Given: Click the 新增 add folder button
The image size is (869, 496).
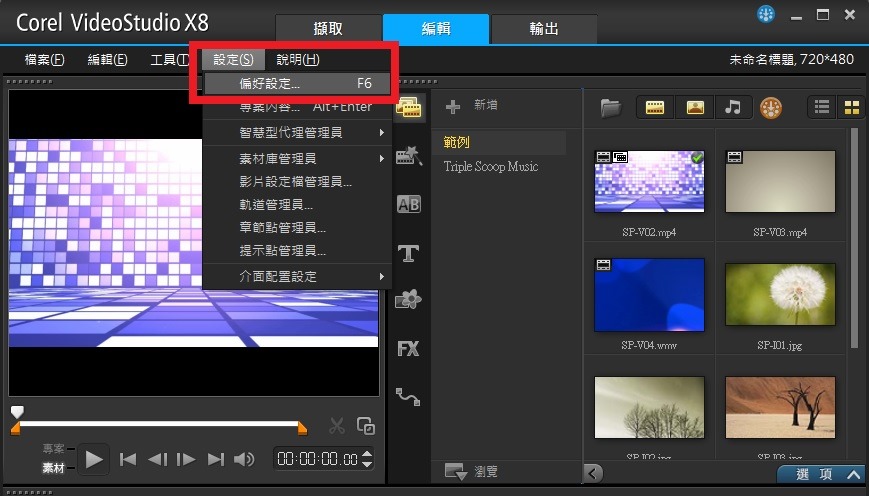Looking at the screenshot, I should click(x=472, y=106).
